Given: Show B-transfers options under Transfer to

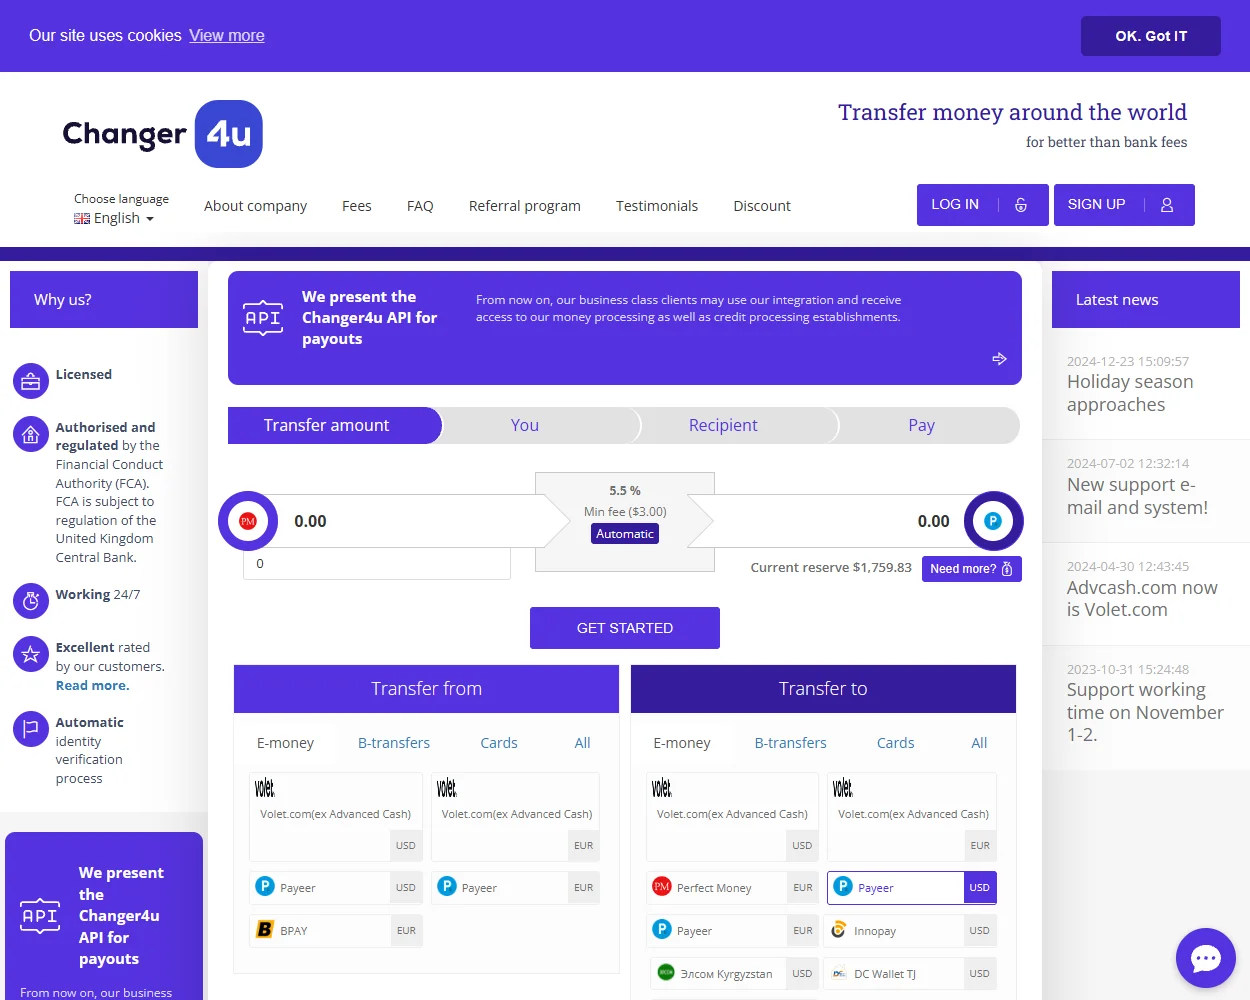Looking at the screenshot, I should point(791,743).
